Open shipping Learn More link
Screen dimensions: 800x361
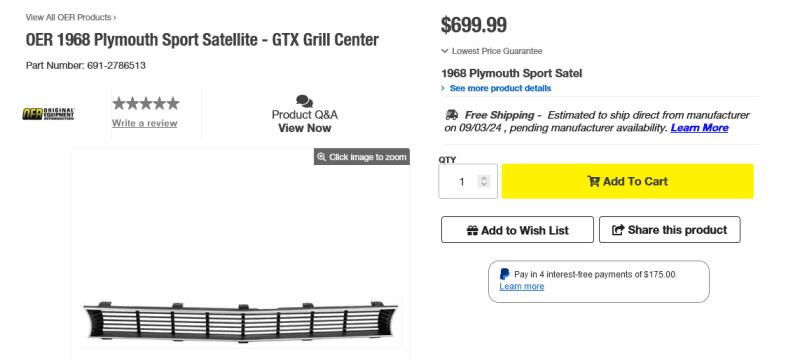699,127
